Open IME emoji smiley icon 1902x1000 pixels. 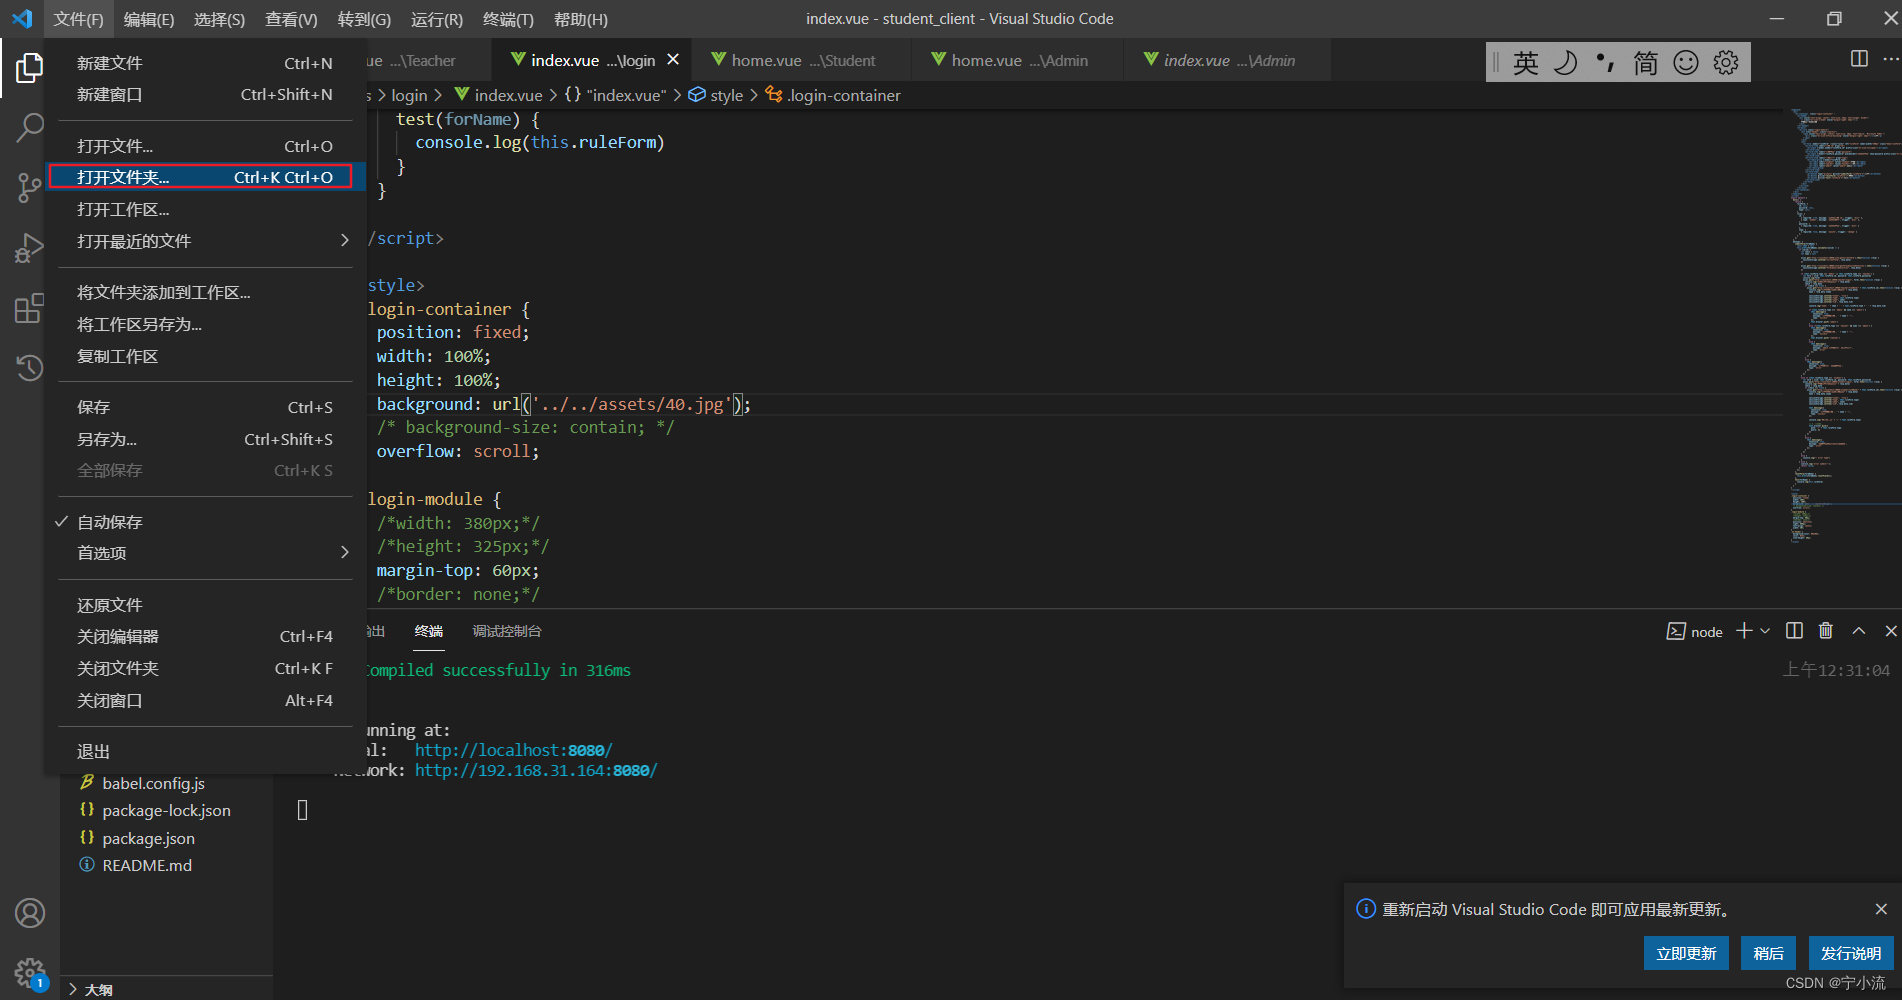click(x=1686, y=63)
